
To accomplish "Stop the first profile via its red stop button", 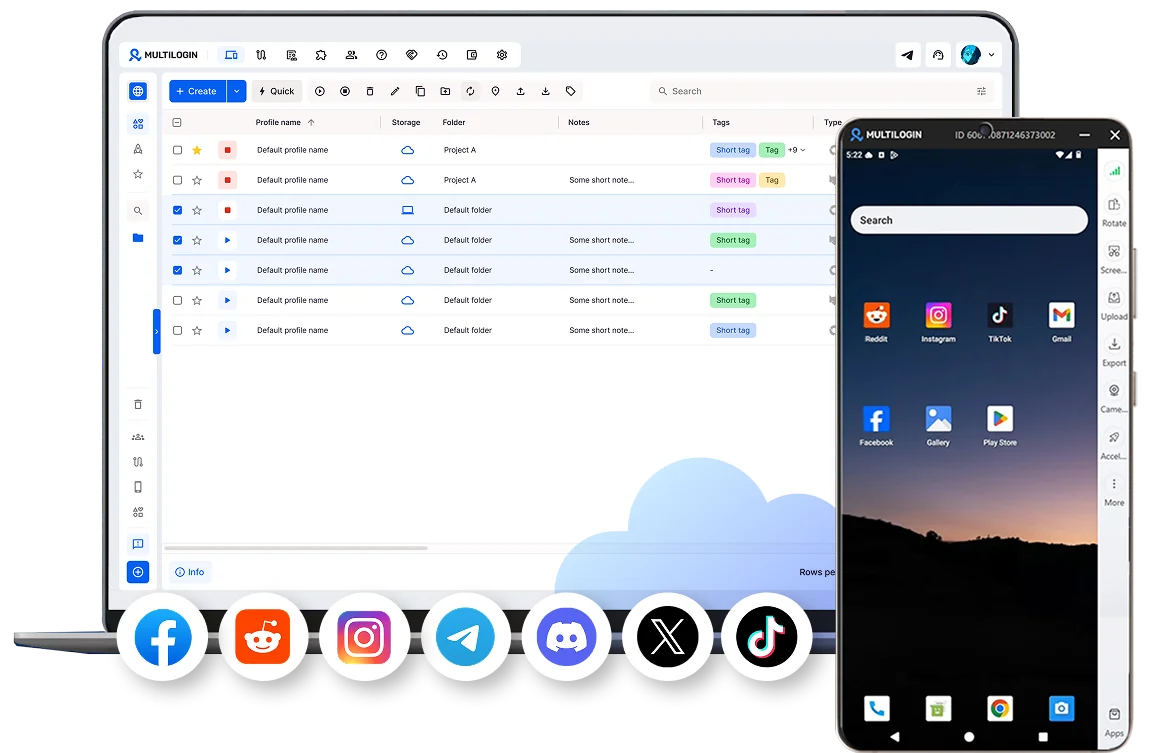I will [227, 150].
